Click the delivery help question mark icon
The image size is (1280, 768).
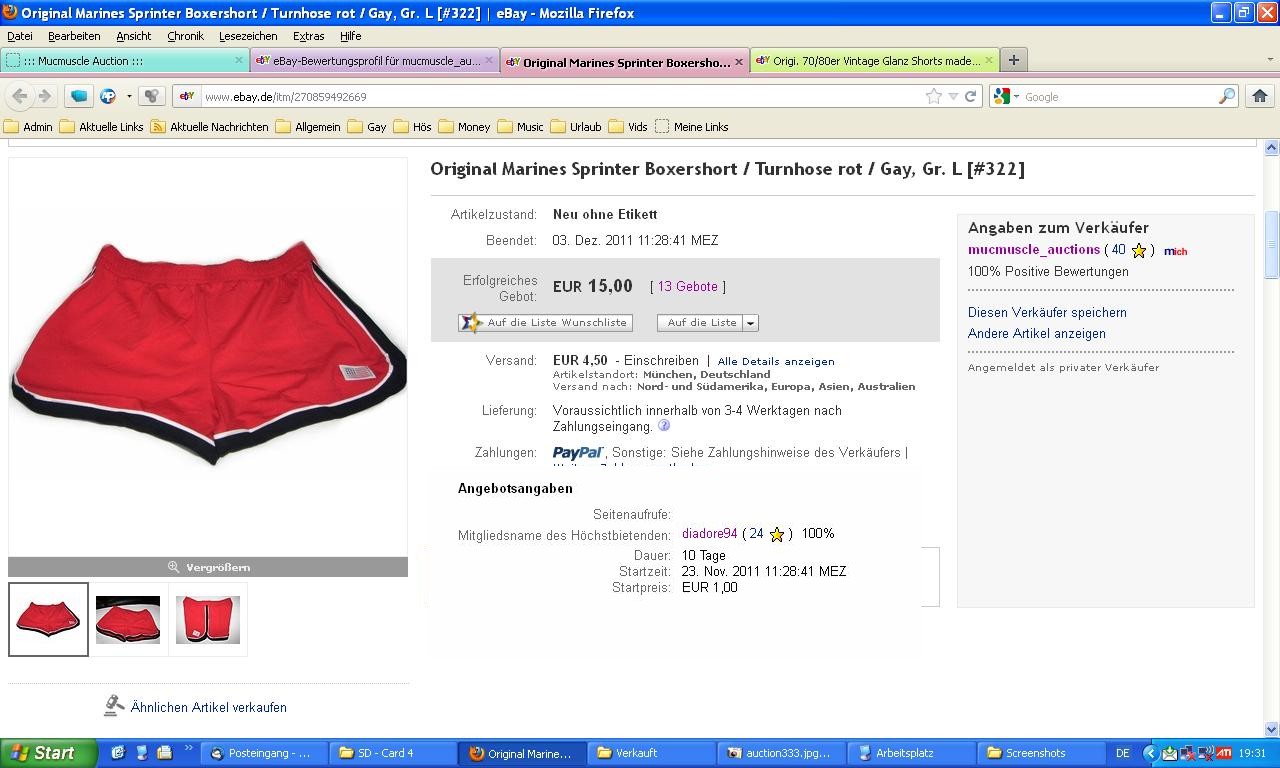[x=664, y=426]
